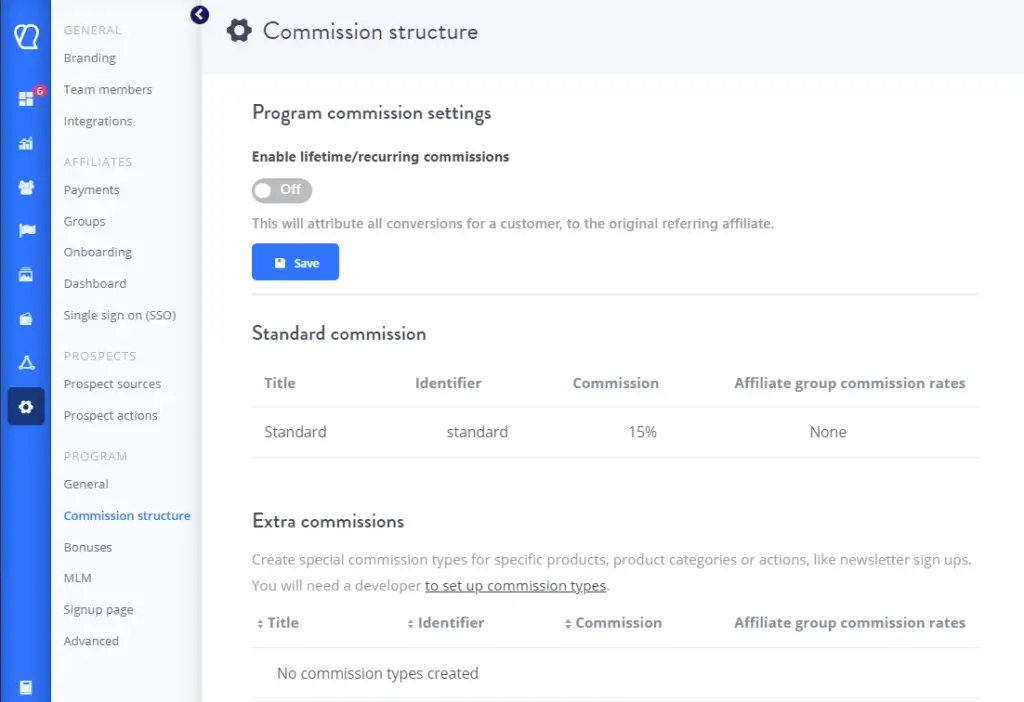This screenshot has width=1024, height=702.
Task: Click the book icon at sidebar bottom
Action: [25, 687]
